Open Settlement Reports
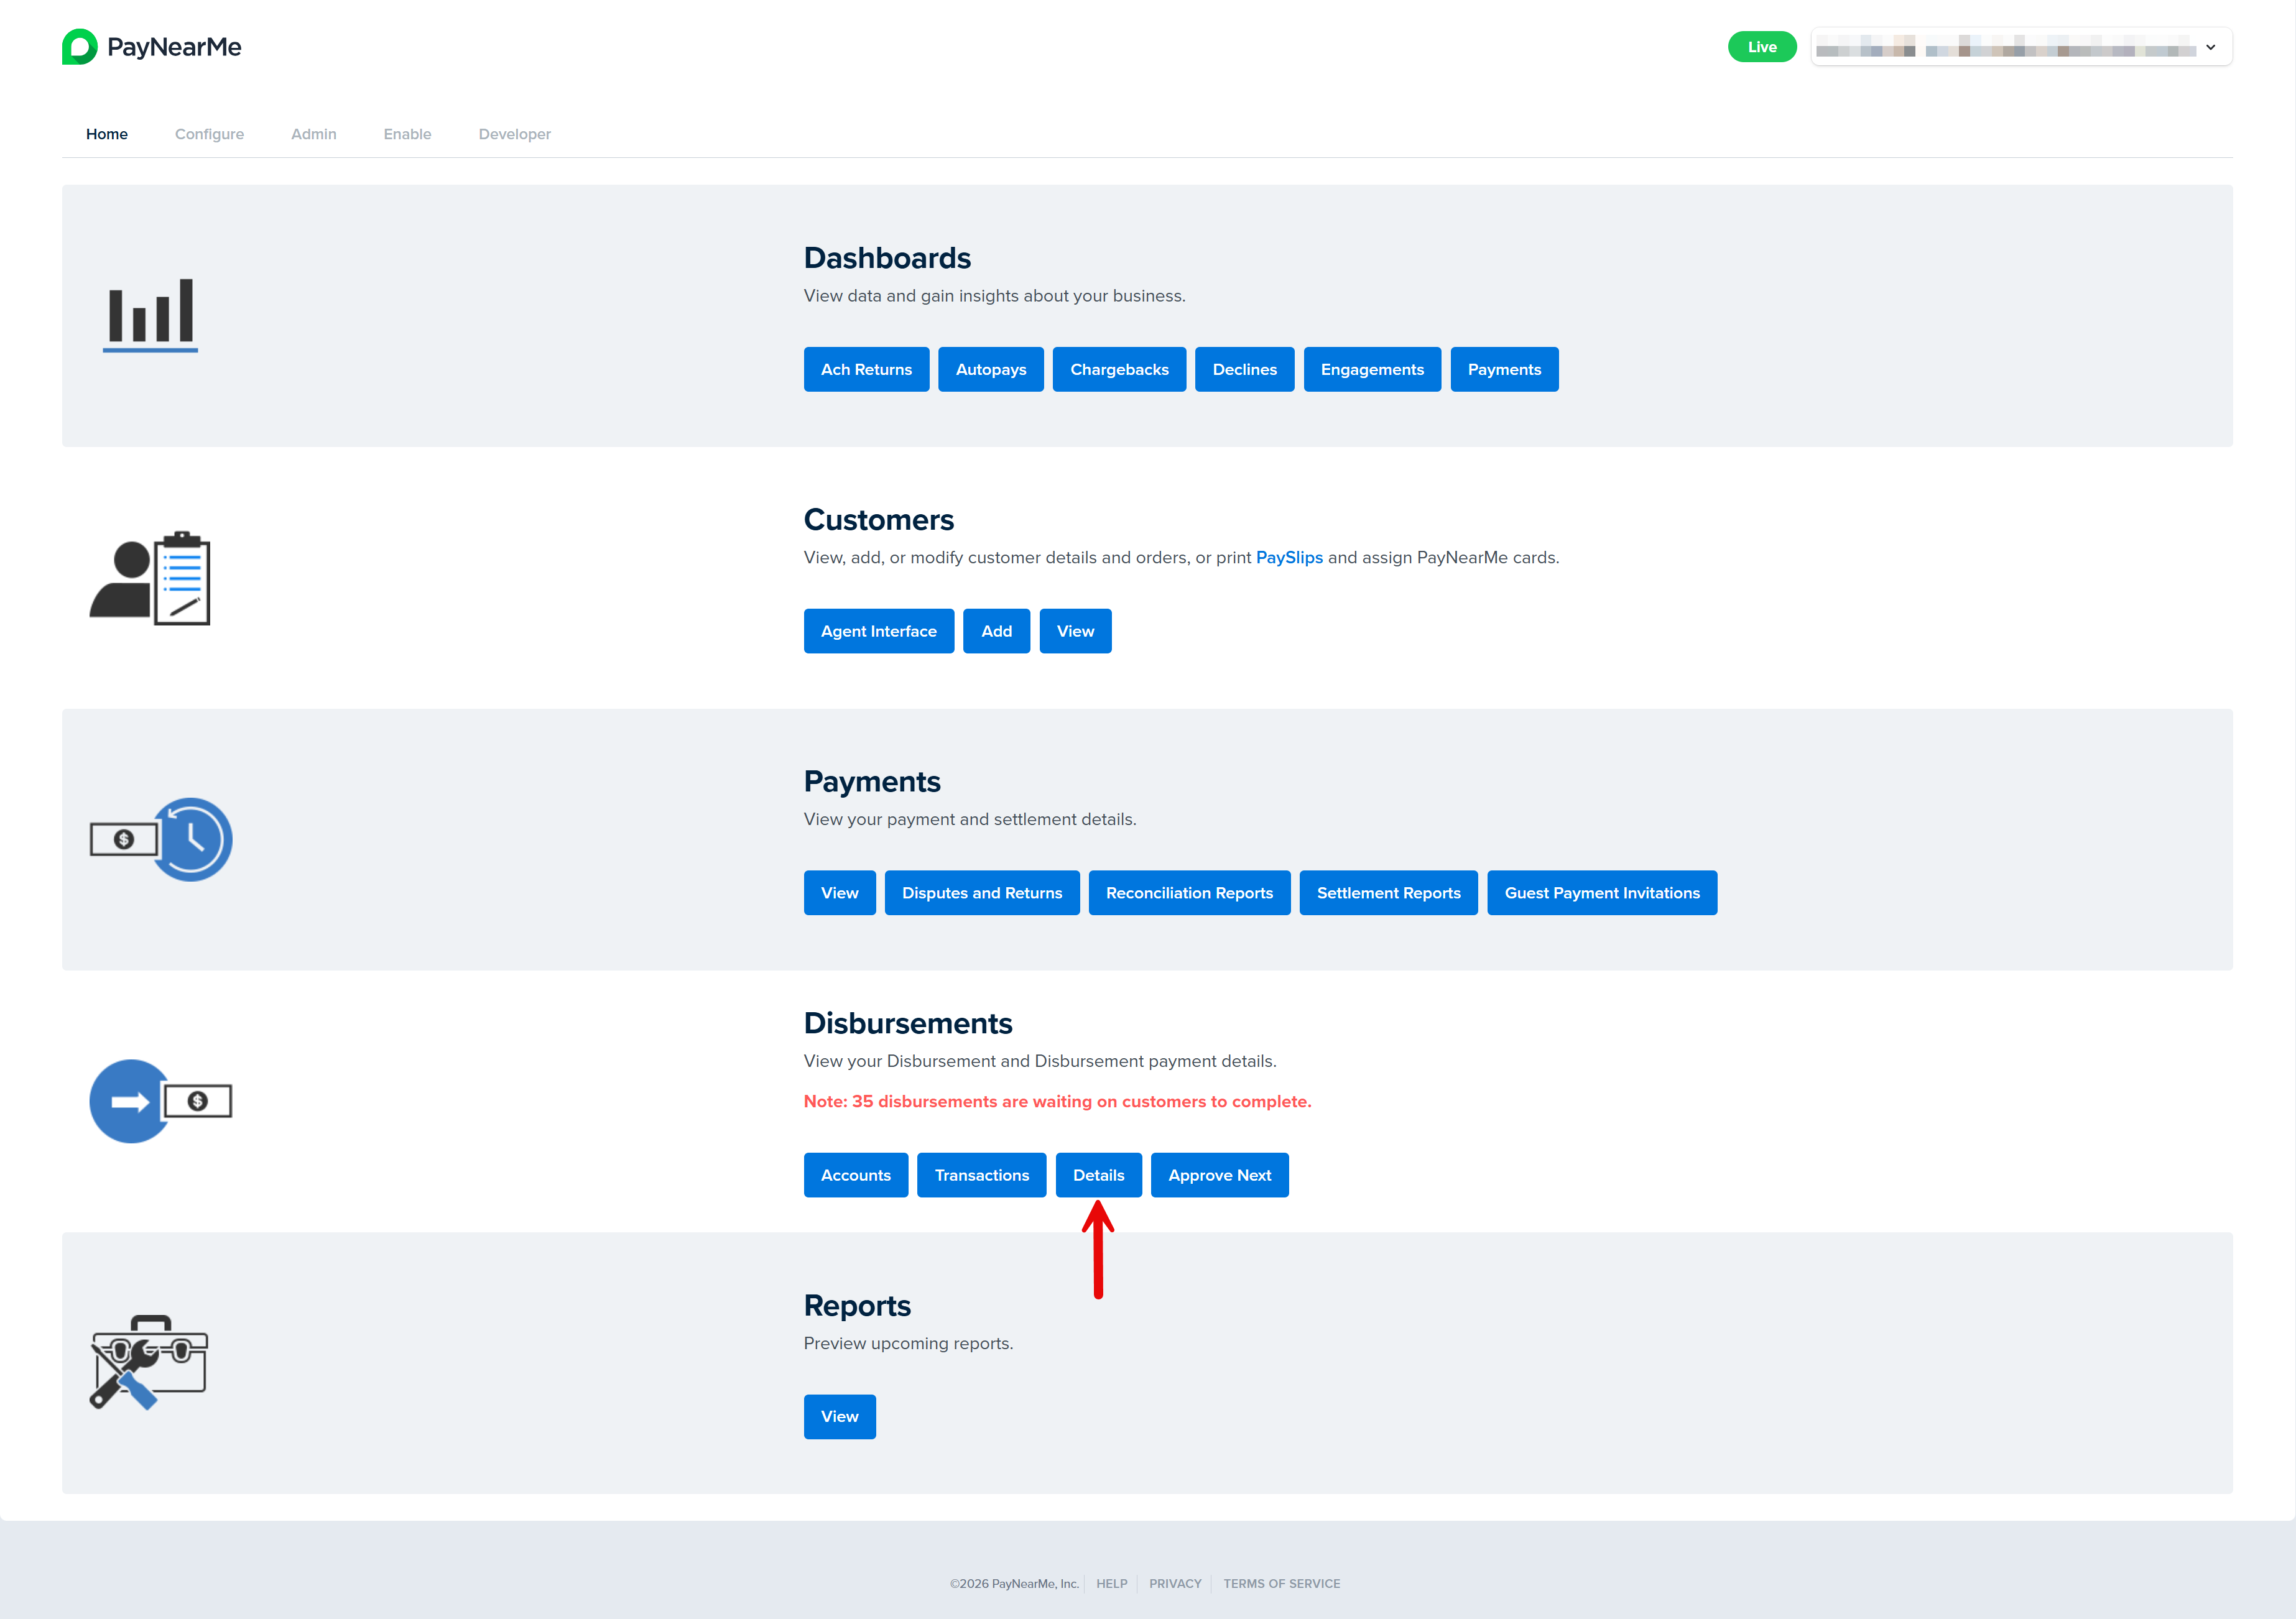 click(1389, 893)
